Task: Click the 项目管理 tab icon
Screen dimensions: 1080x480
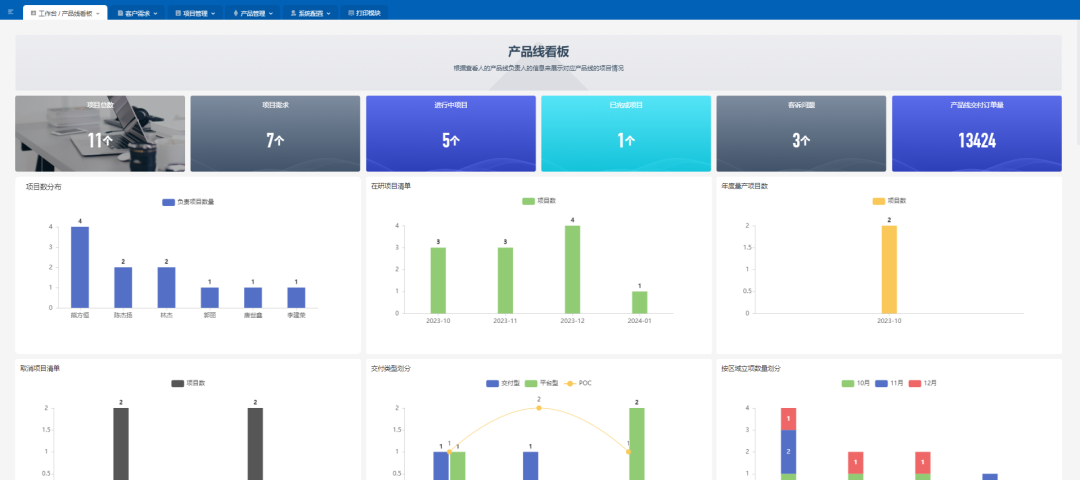Action: point(179,14)
